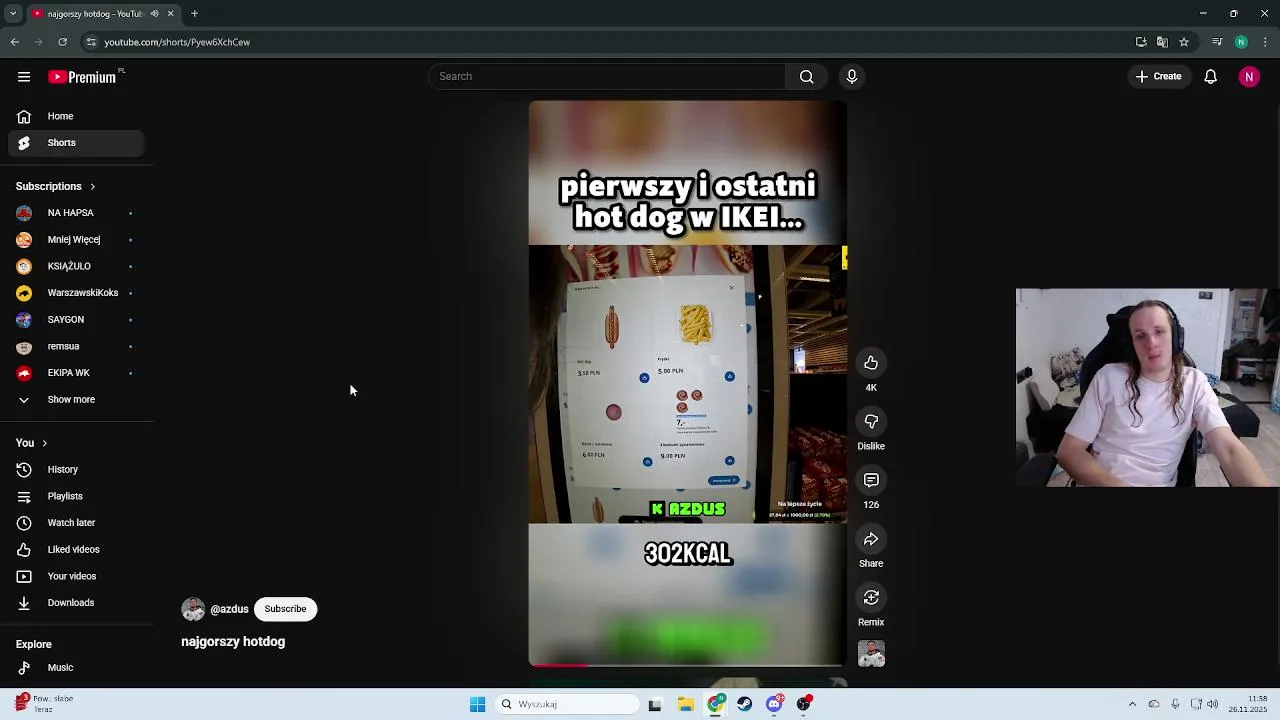The height and width of the screenshot is (720, 1280).
Task: Open the EKIPA WK subscription channel
Action: (76, 373)
